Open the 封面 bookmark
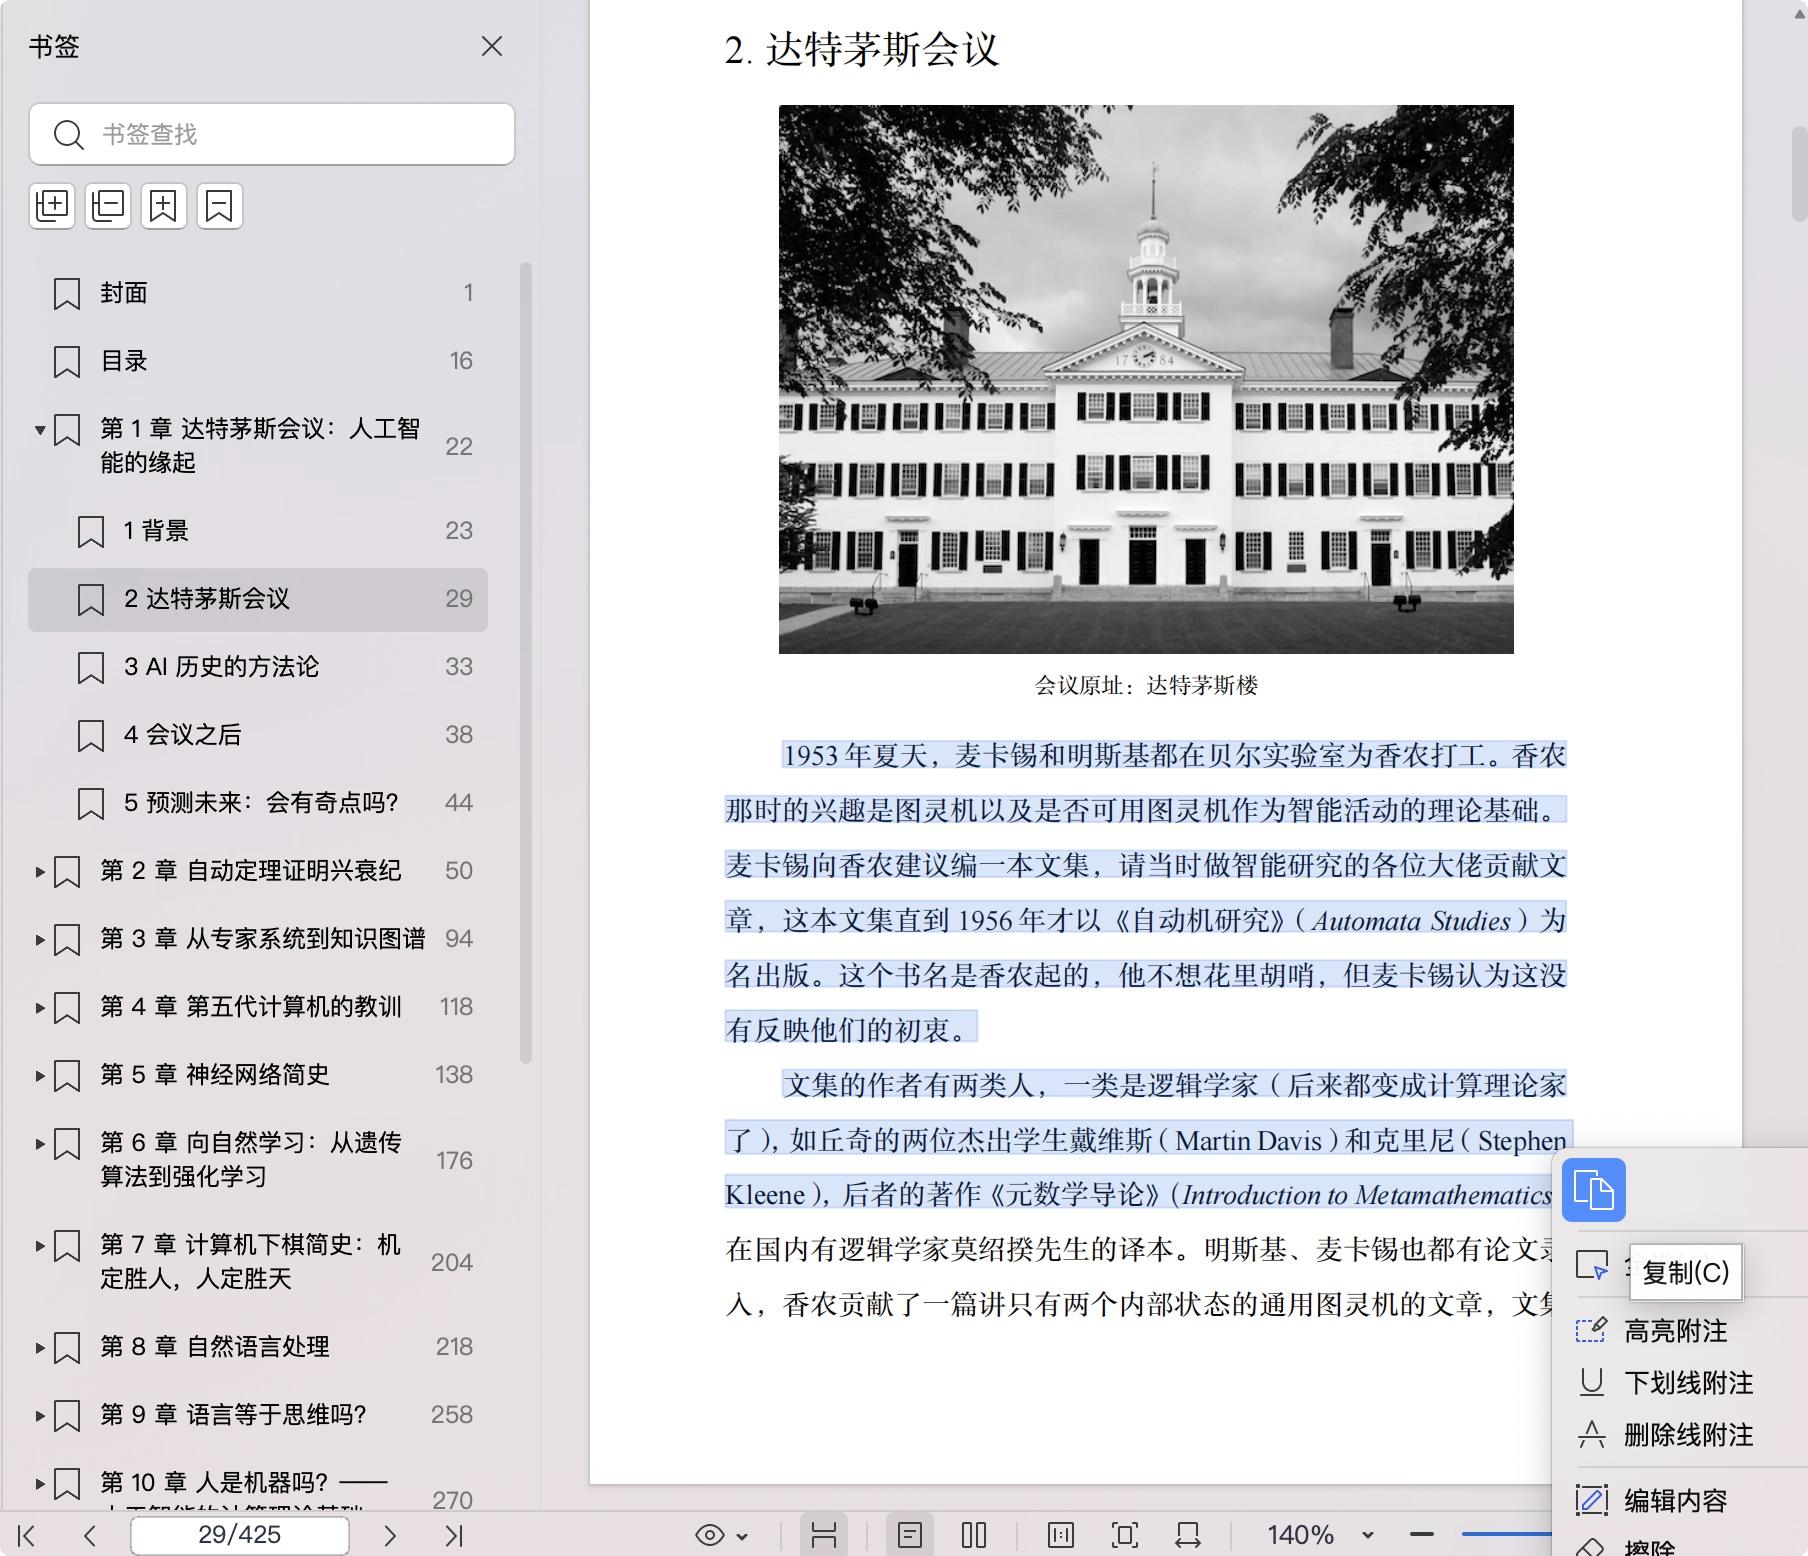1808x1556 pixels. 258,293
